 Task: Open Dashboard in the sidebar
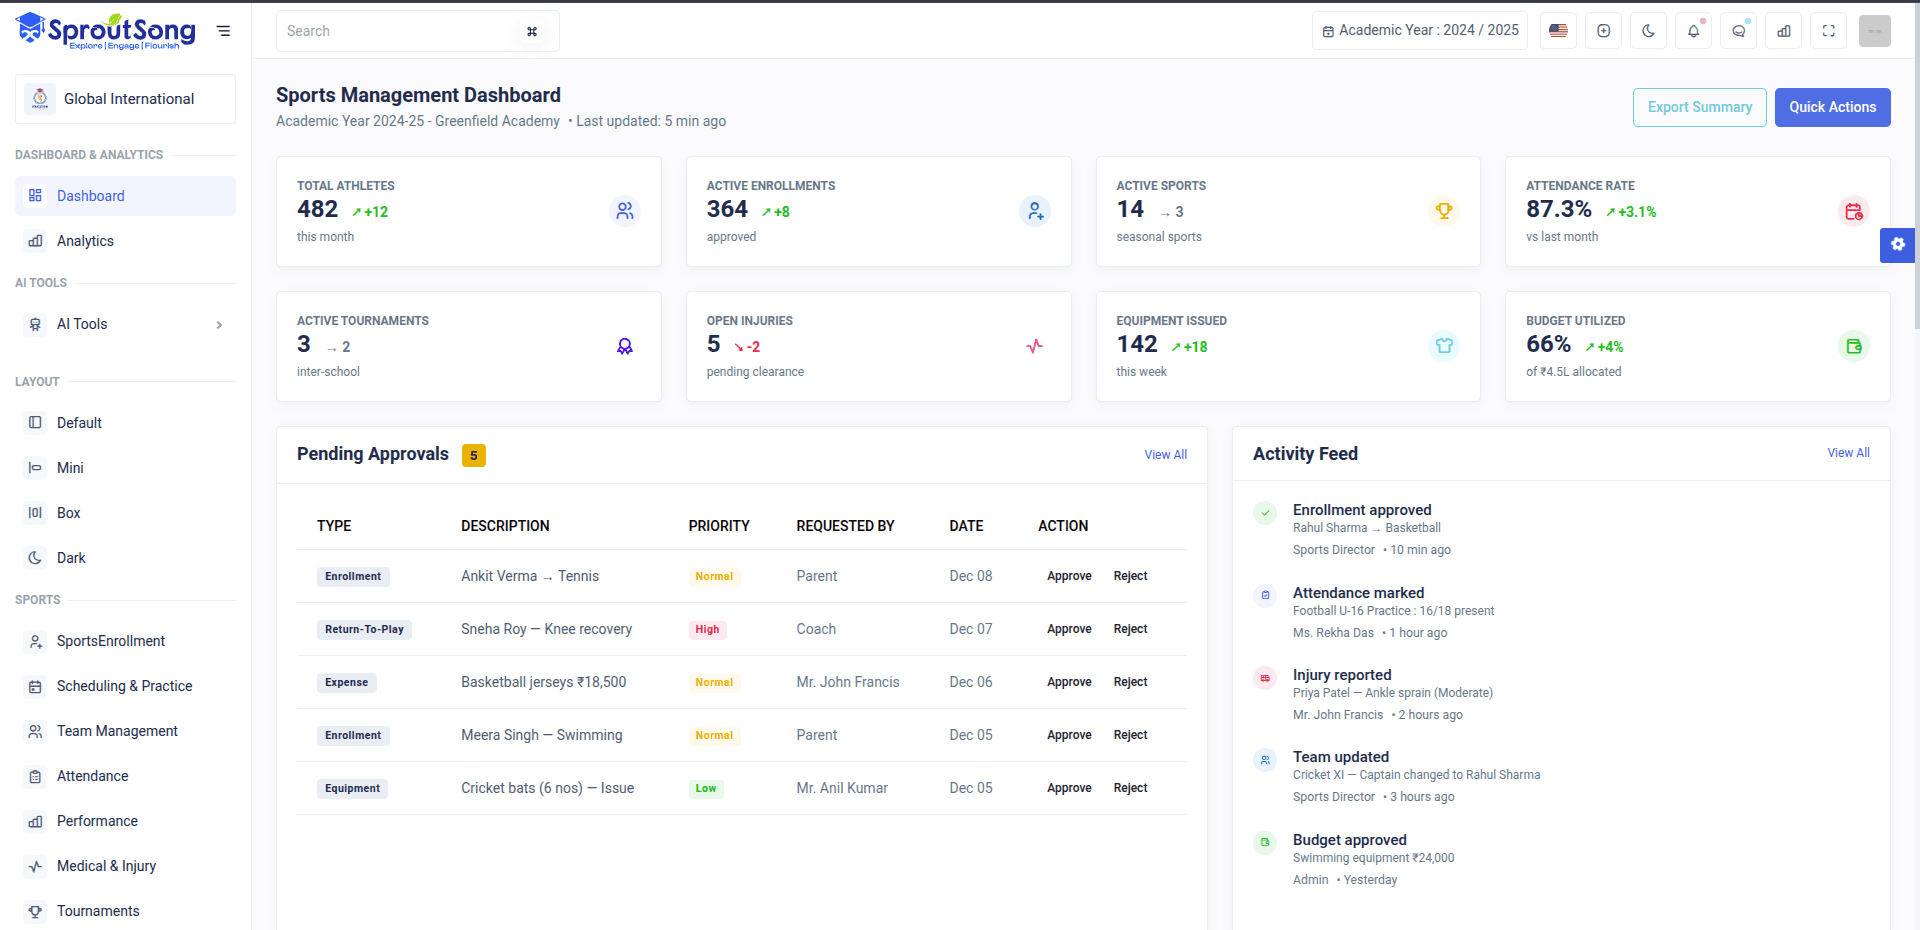point(125,196)
